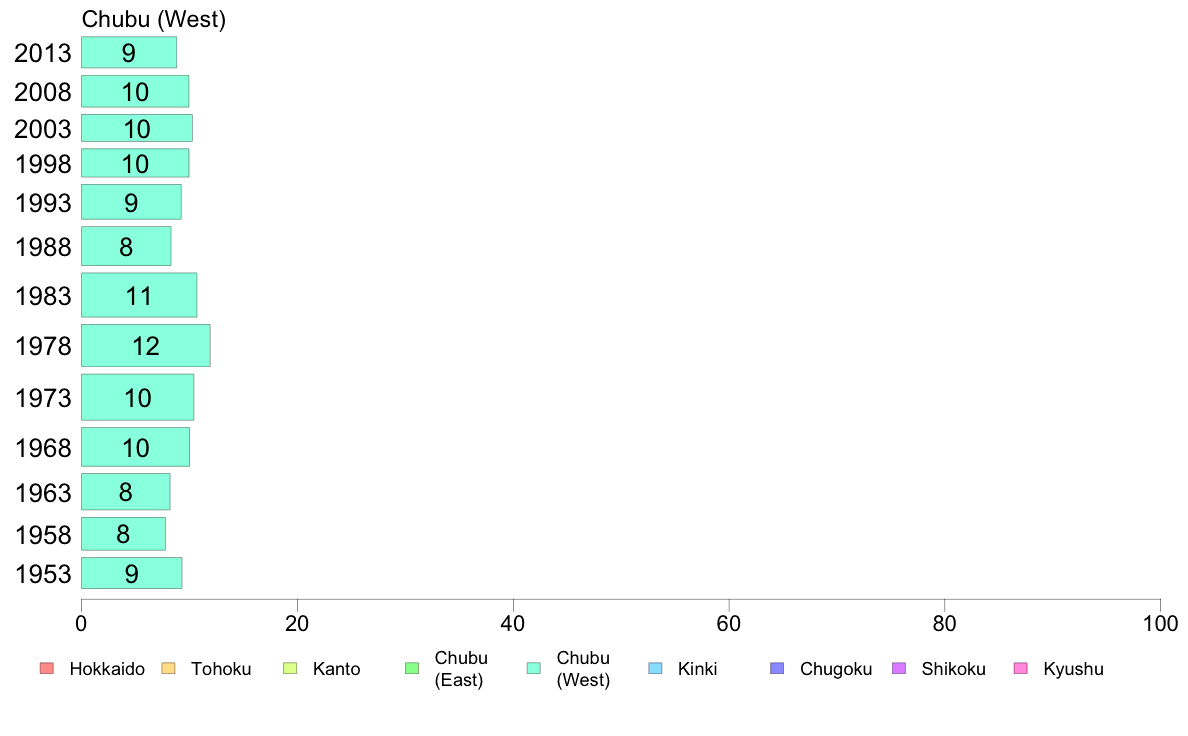1188x736 pixels.
Task: Click the Chubu (West) teal legend swatch
Action: coord(533,669)
